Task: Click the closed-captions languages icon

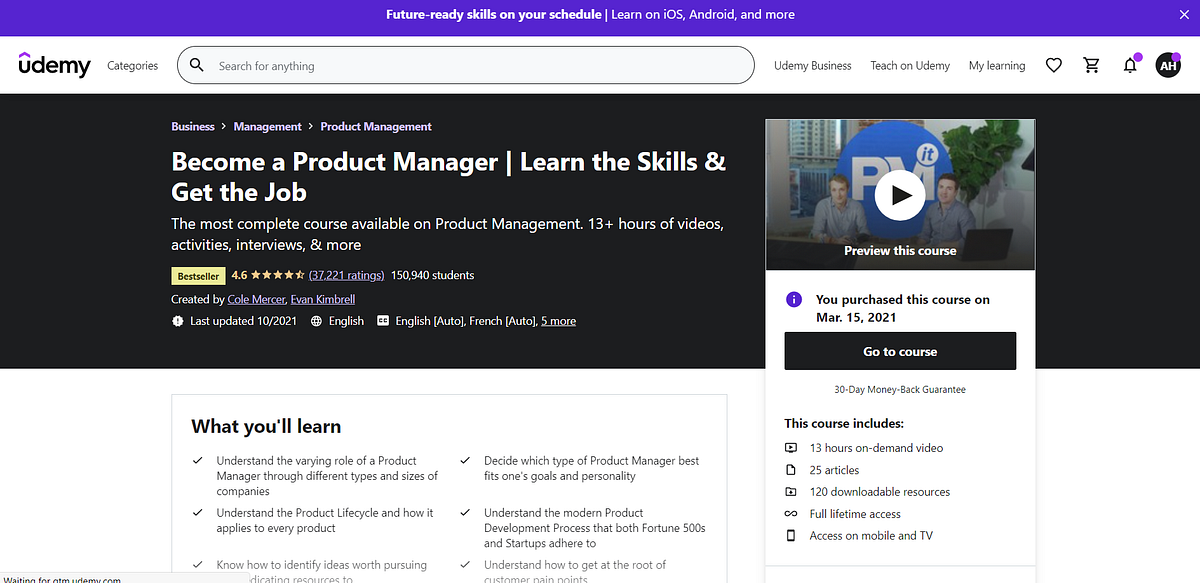Action: click(382, 320)
